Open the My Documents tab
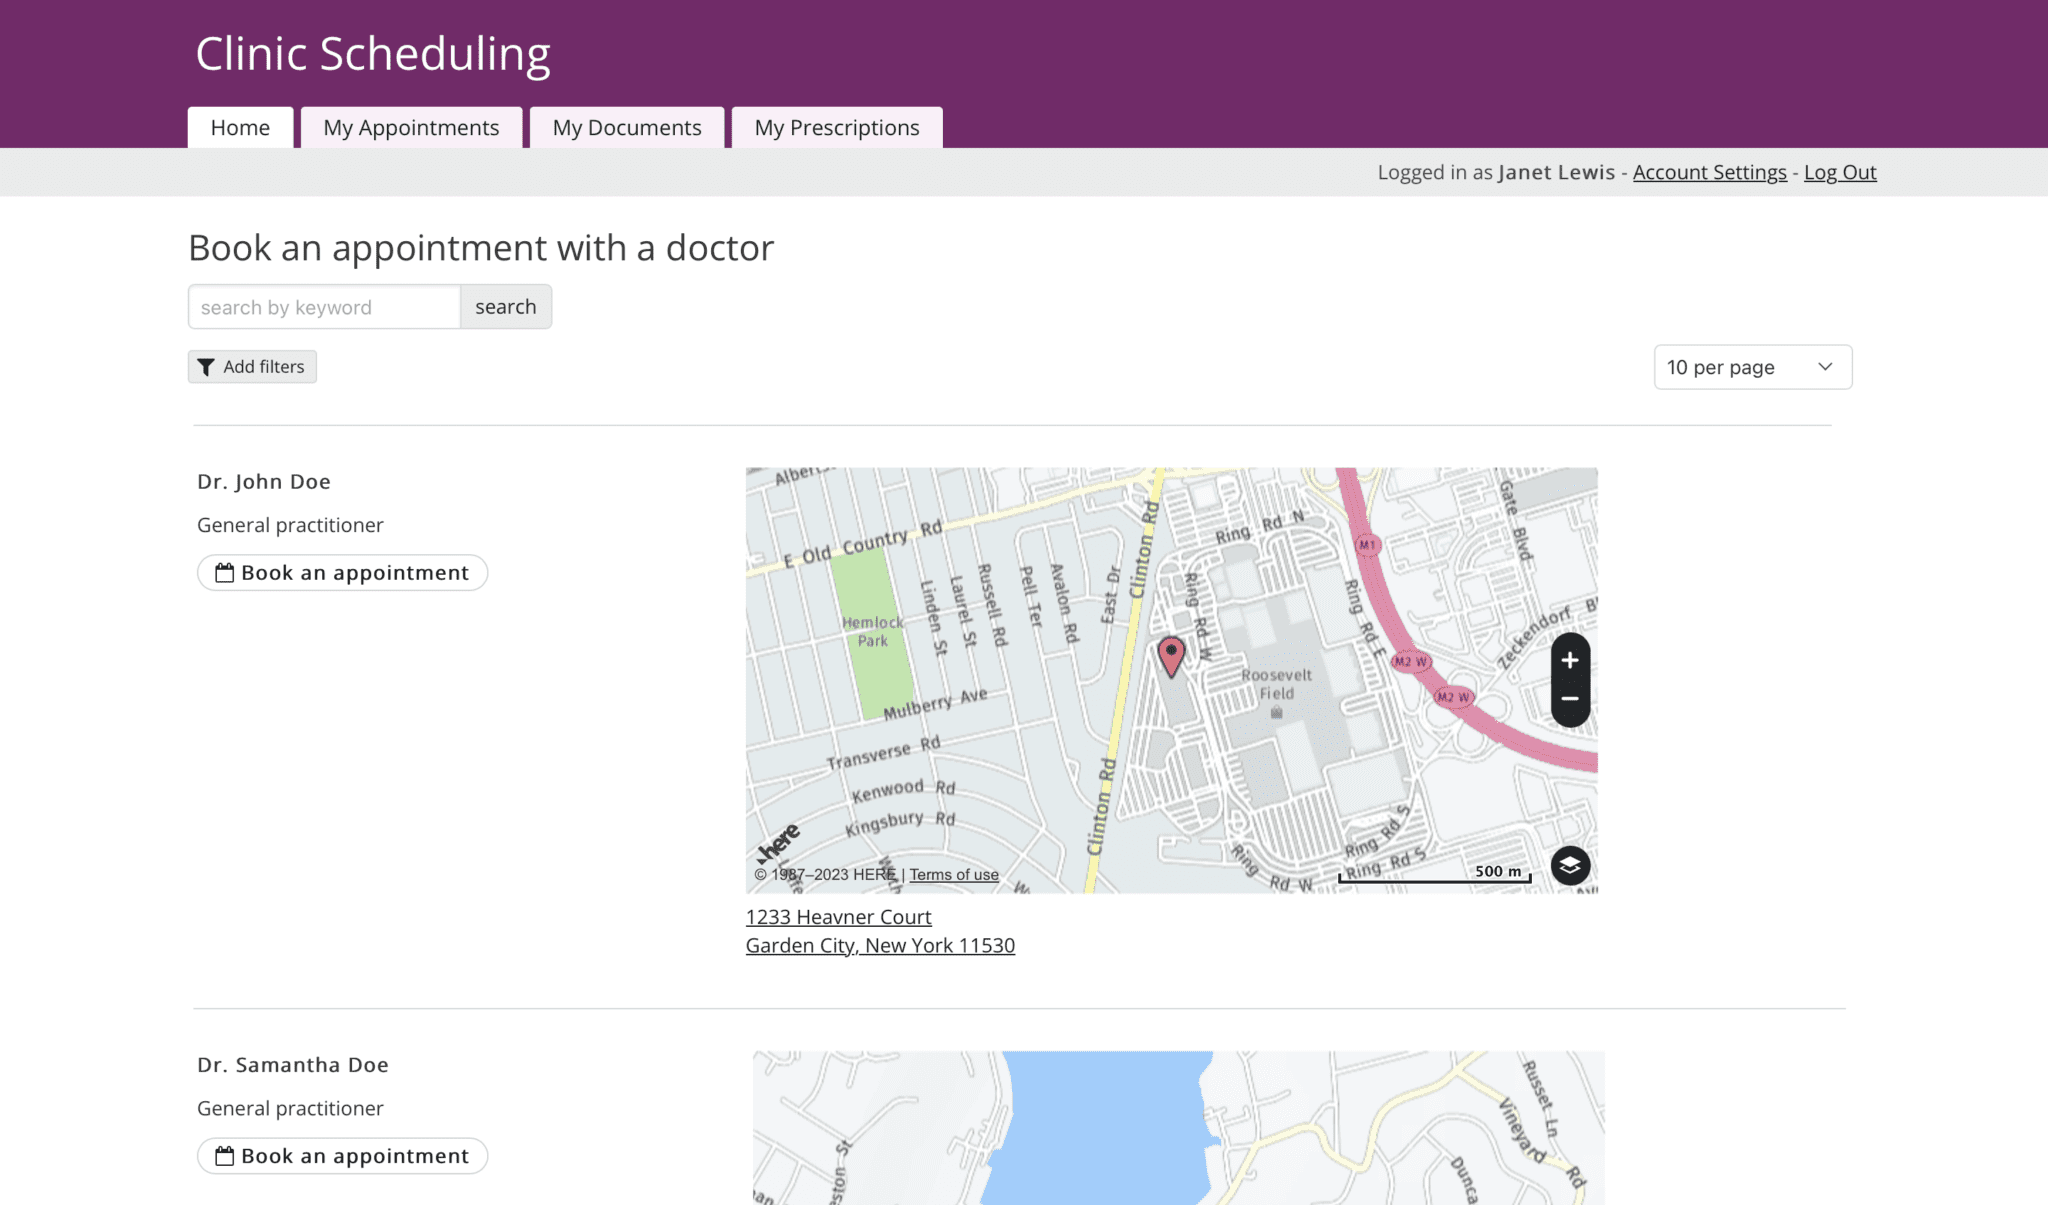 (626, 127)
